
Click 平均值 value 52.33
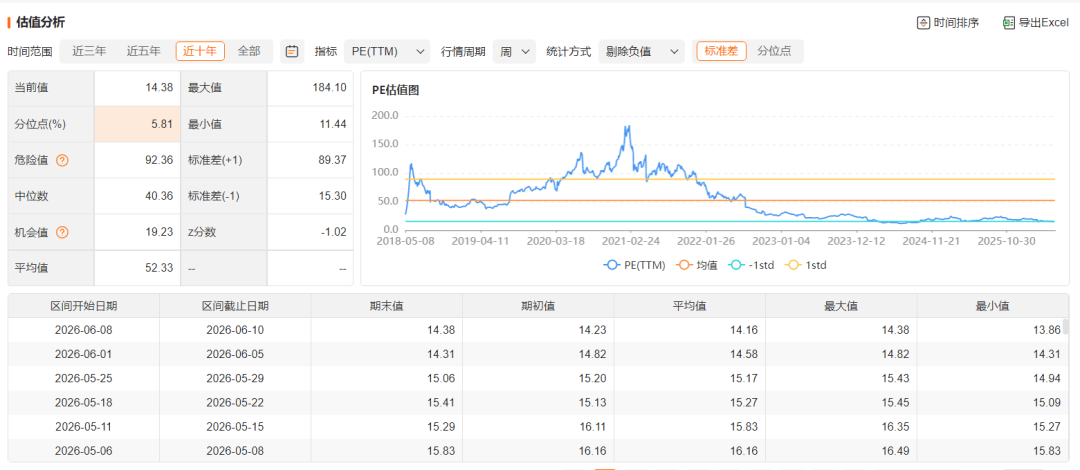[160, 267]
